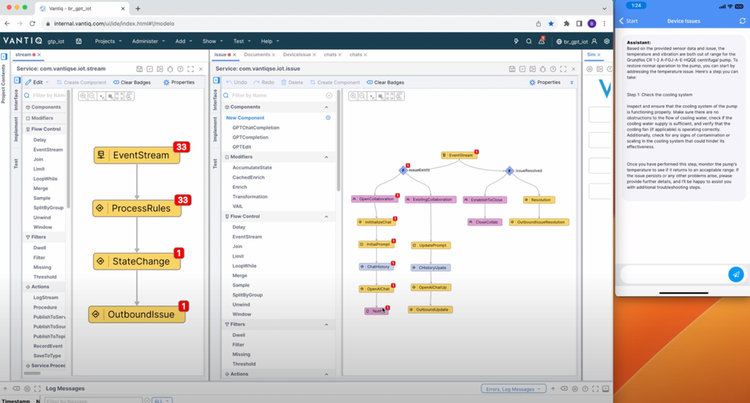750x403 pixels.
Task: Toggle the Project Contents side panel
Action: tap(4, 80)
